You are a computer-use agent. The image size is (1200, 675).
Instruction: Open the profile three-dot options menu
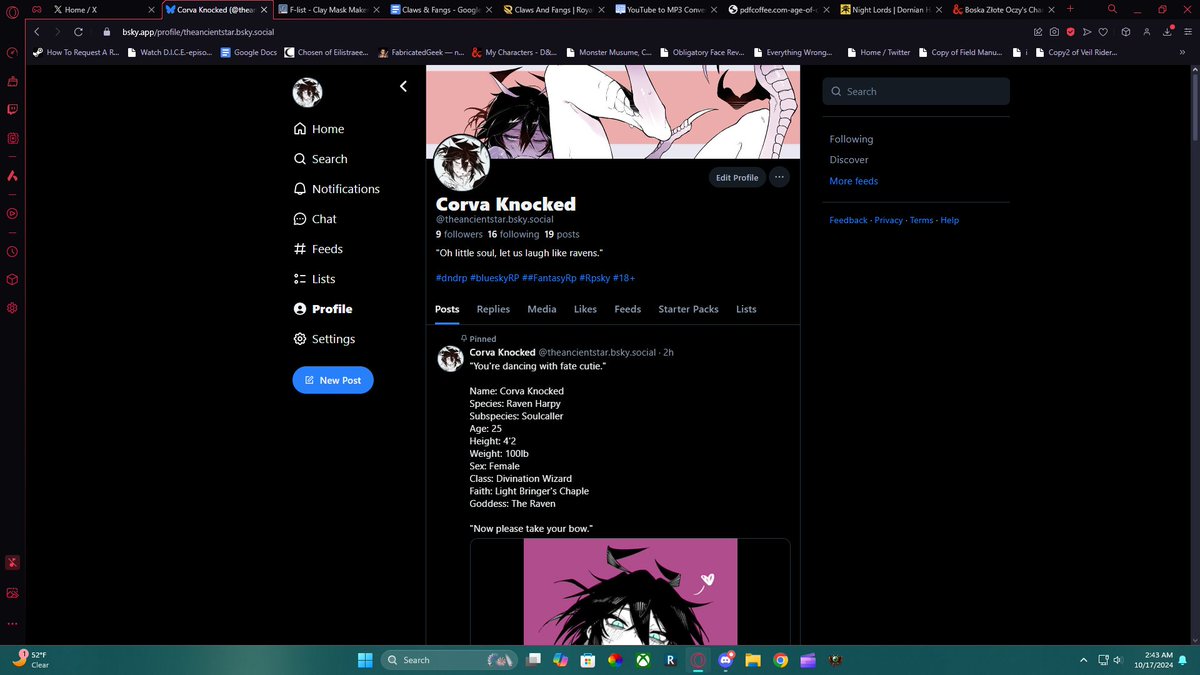[780, 177]
